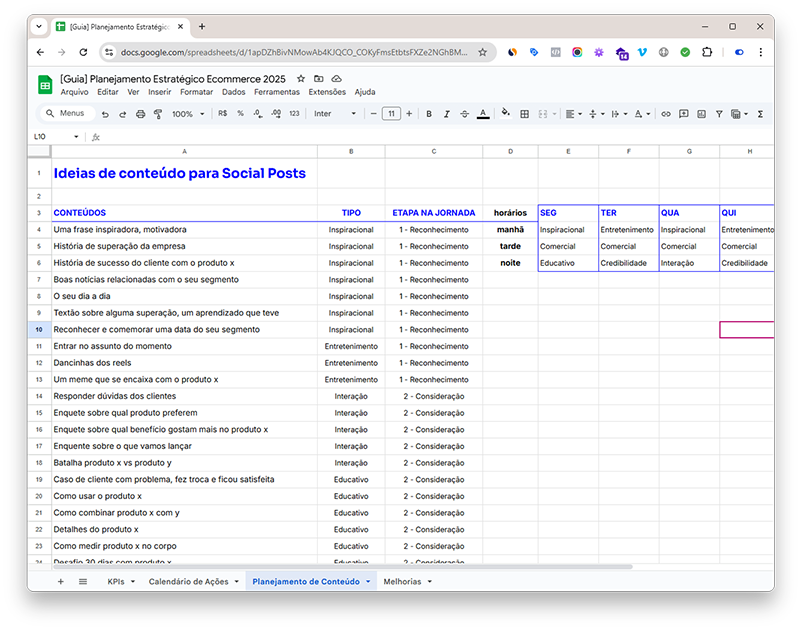Open the name box dropdown for L10

(x=76, y=137)
